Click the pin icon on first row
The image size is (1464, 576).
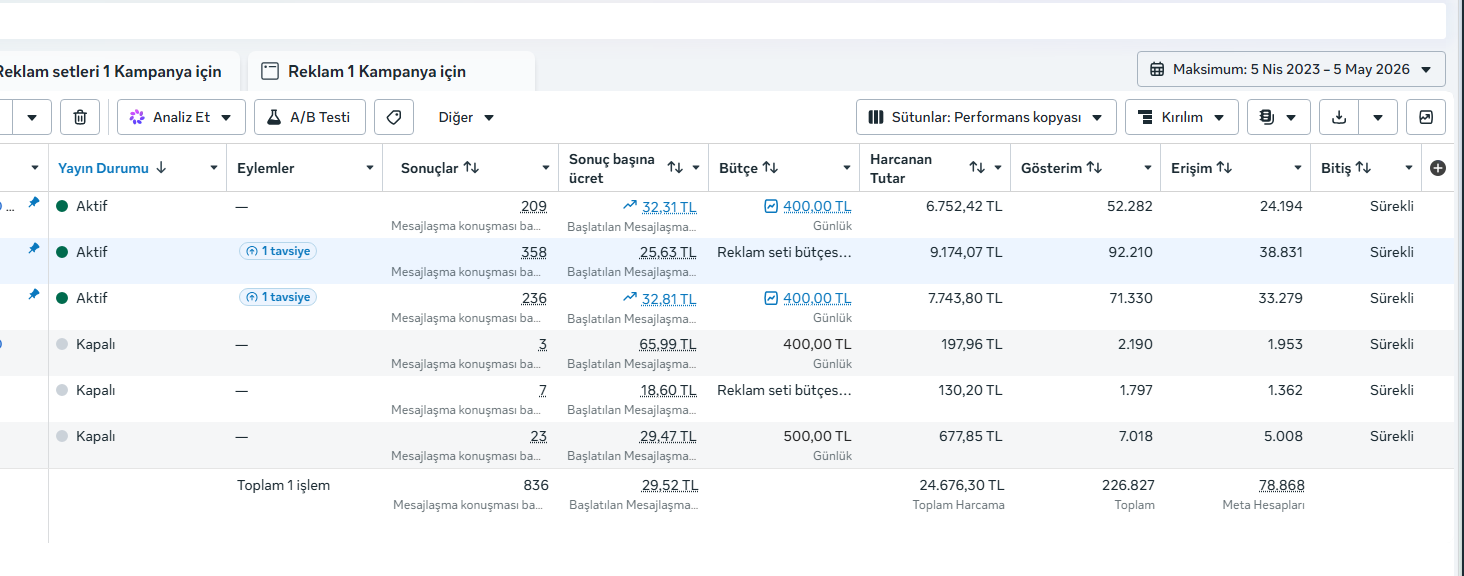(x=34, y=203)
